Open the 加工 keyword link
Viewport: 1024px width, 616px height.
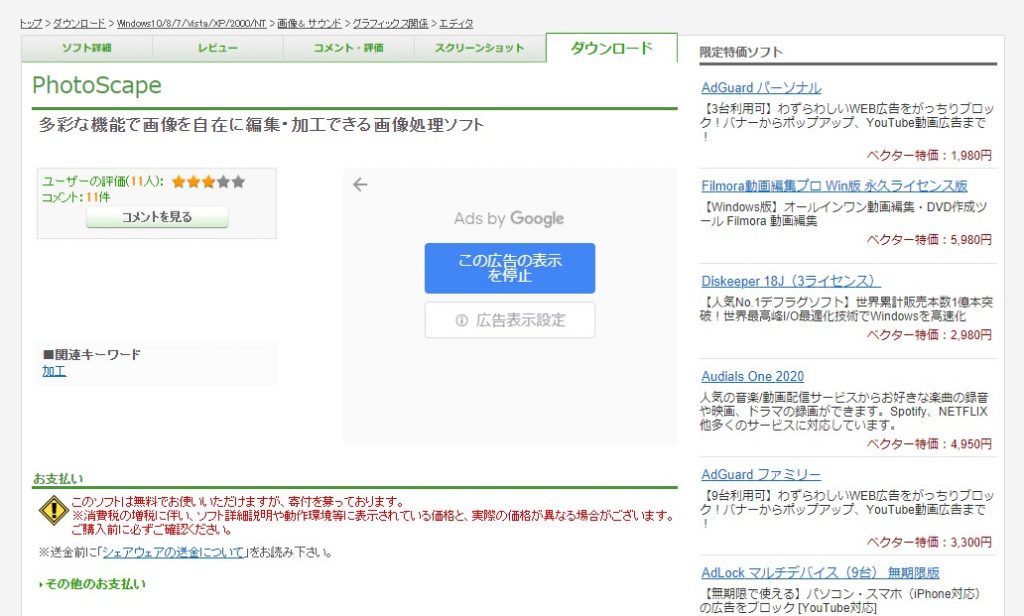54,371
